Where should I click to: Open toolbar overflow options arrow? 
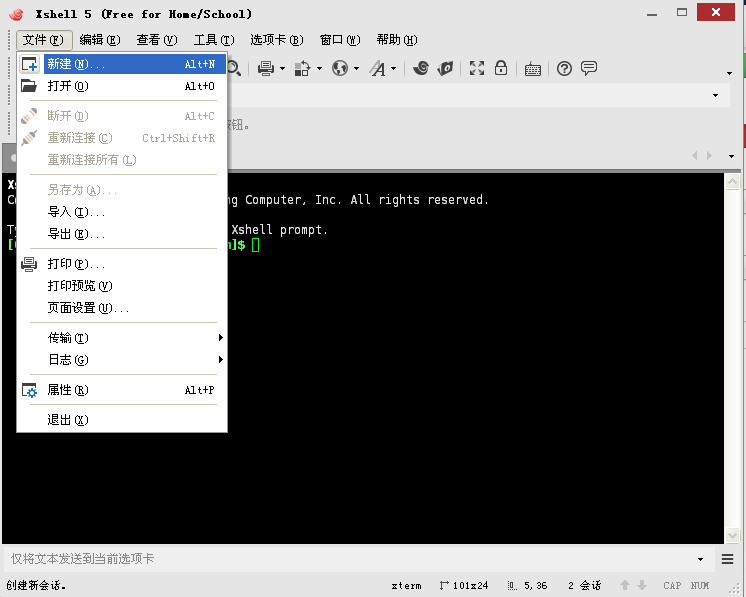729,73
